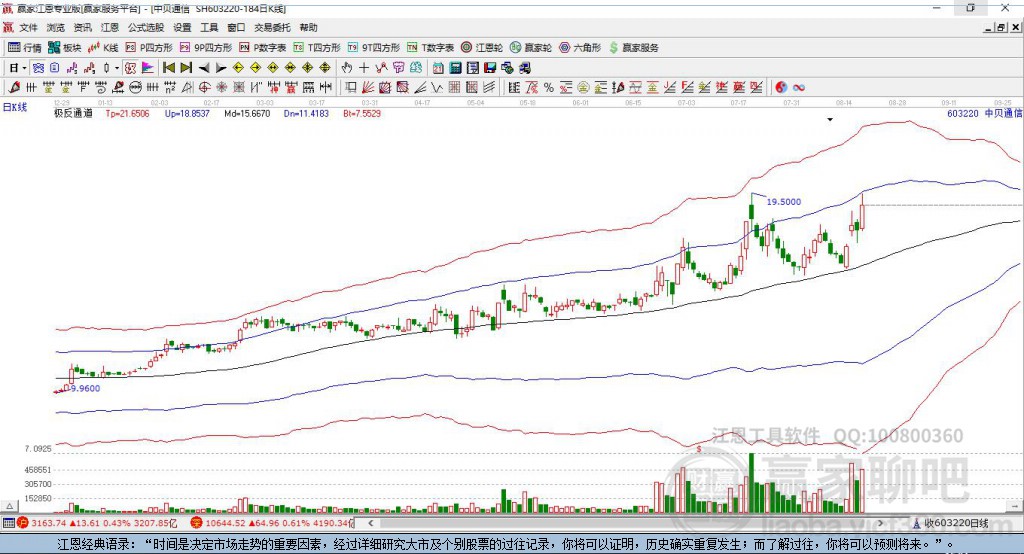Click the Tp=21.6506 value
Screen dimensions: 1024x554
tap(127, 113)
